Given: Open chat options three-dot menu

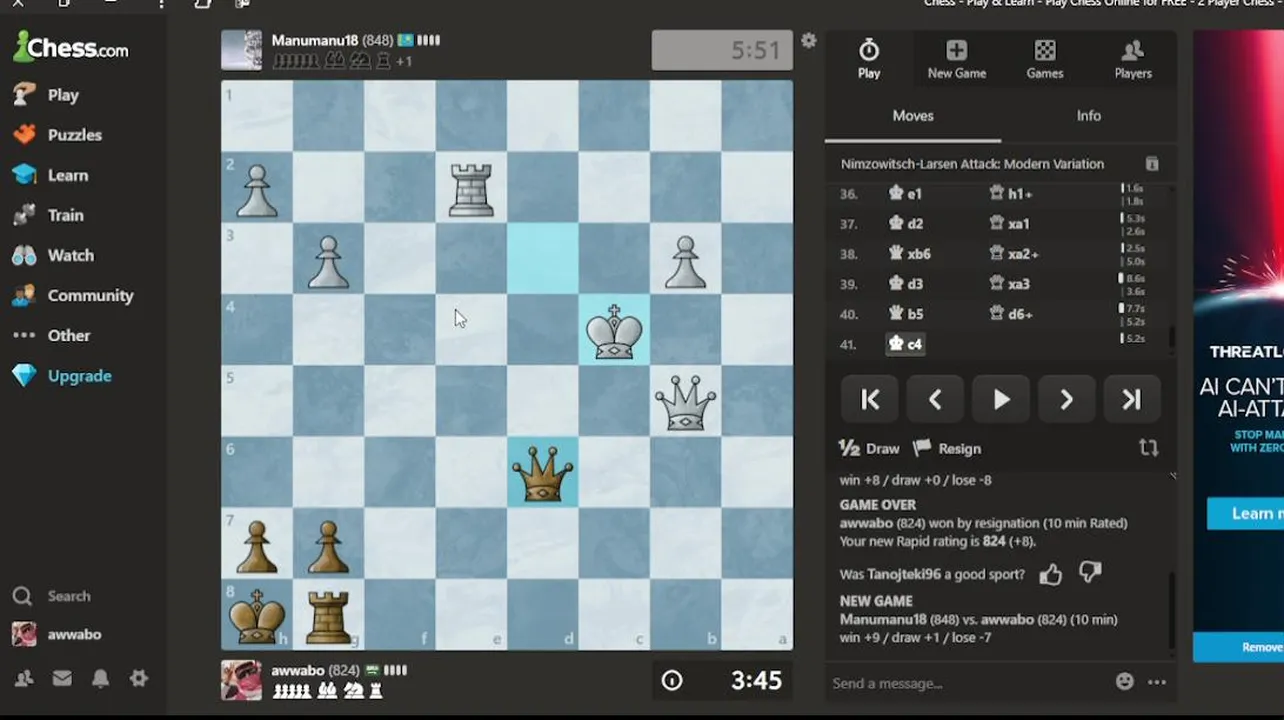Looking at the screenshot, I should (1157, 682).
